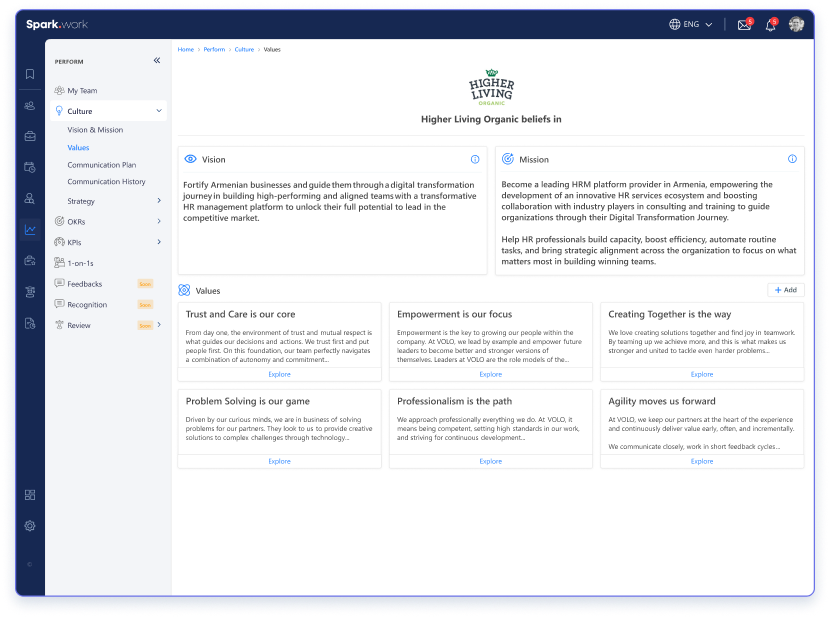Image resolution: width=830 pixels, height=618 pixels.
Task: Open the dashboard grid icon in the left rail
Action: point(30,495)
